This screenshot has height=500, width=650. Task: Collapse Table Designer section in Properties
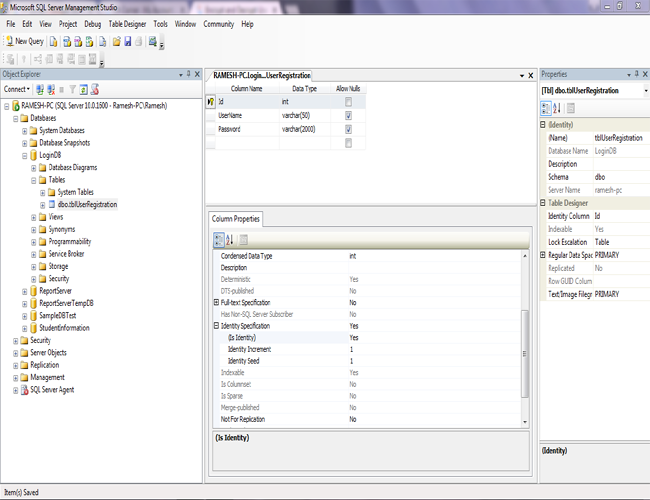coord(543,203)
